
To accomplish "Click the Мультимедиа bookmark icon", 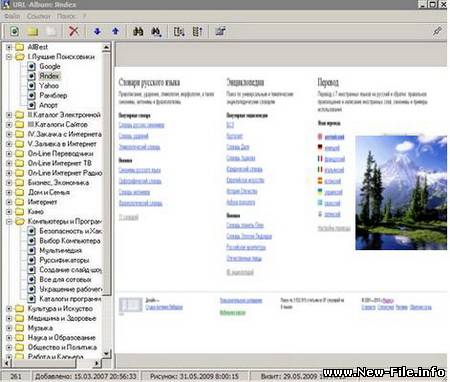I will (x=31, y=250).
